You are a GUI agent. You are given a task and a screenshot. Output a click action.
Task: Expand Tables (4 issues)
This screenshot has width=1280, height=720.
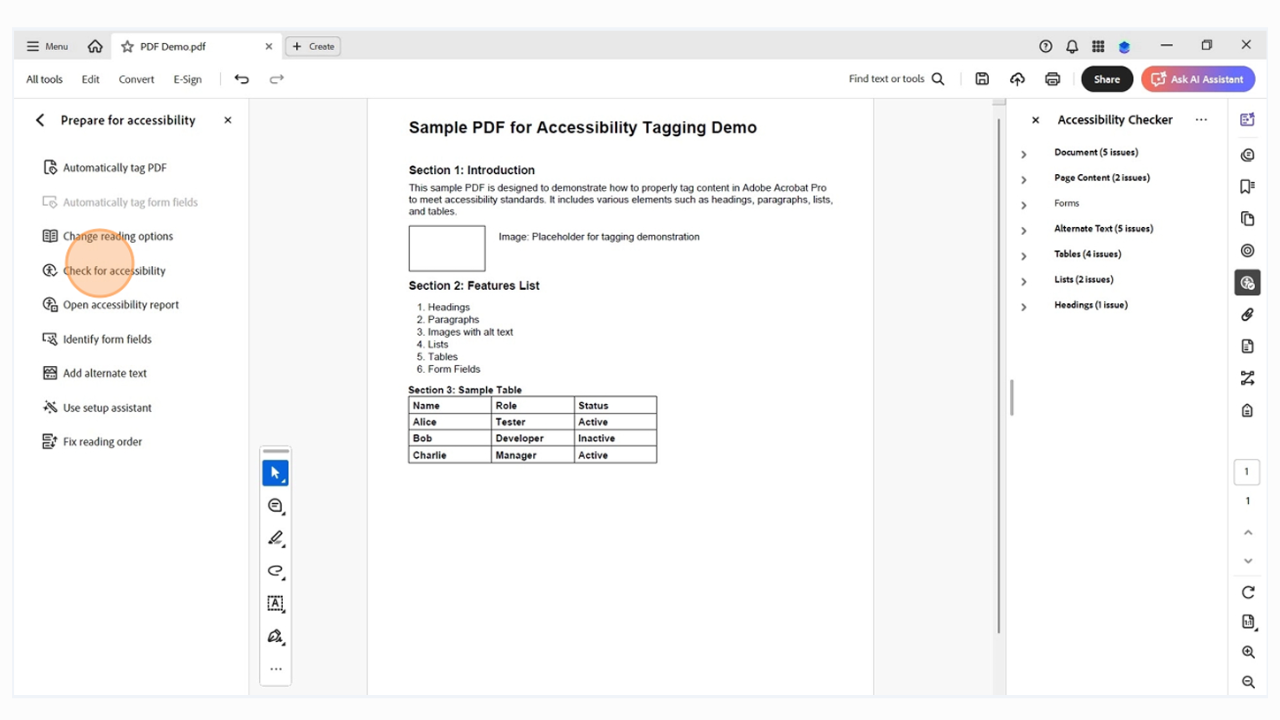click(1023, 256)
